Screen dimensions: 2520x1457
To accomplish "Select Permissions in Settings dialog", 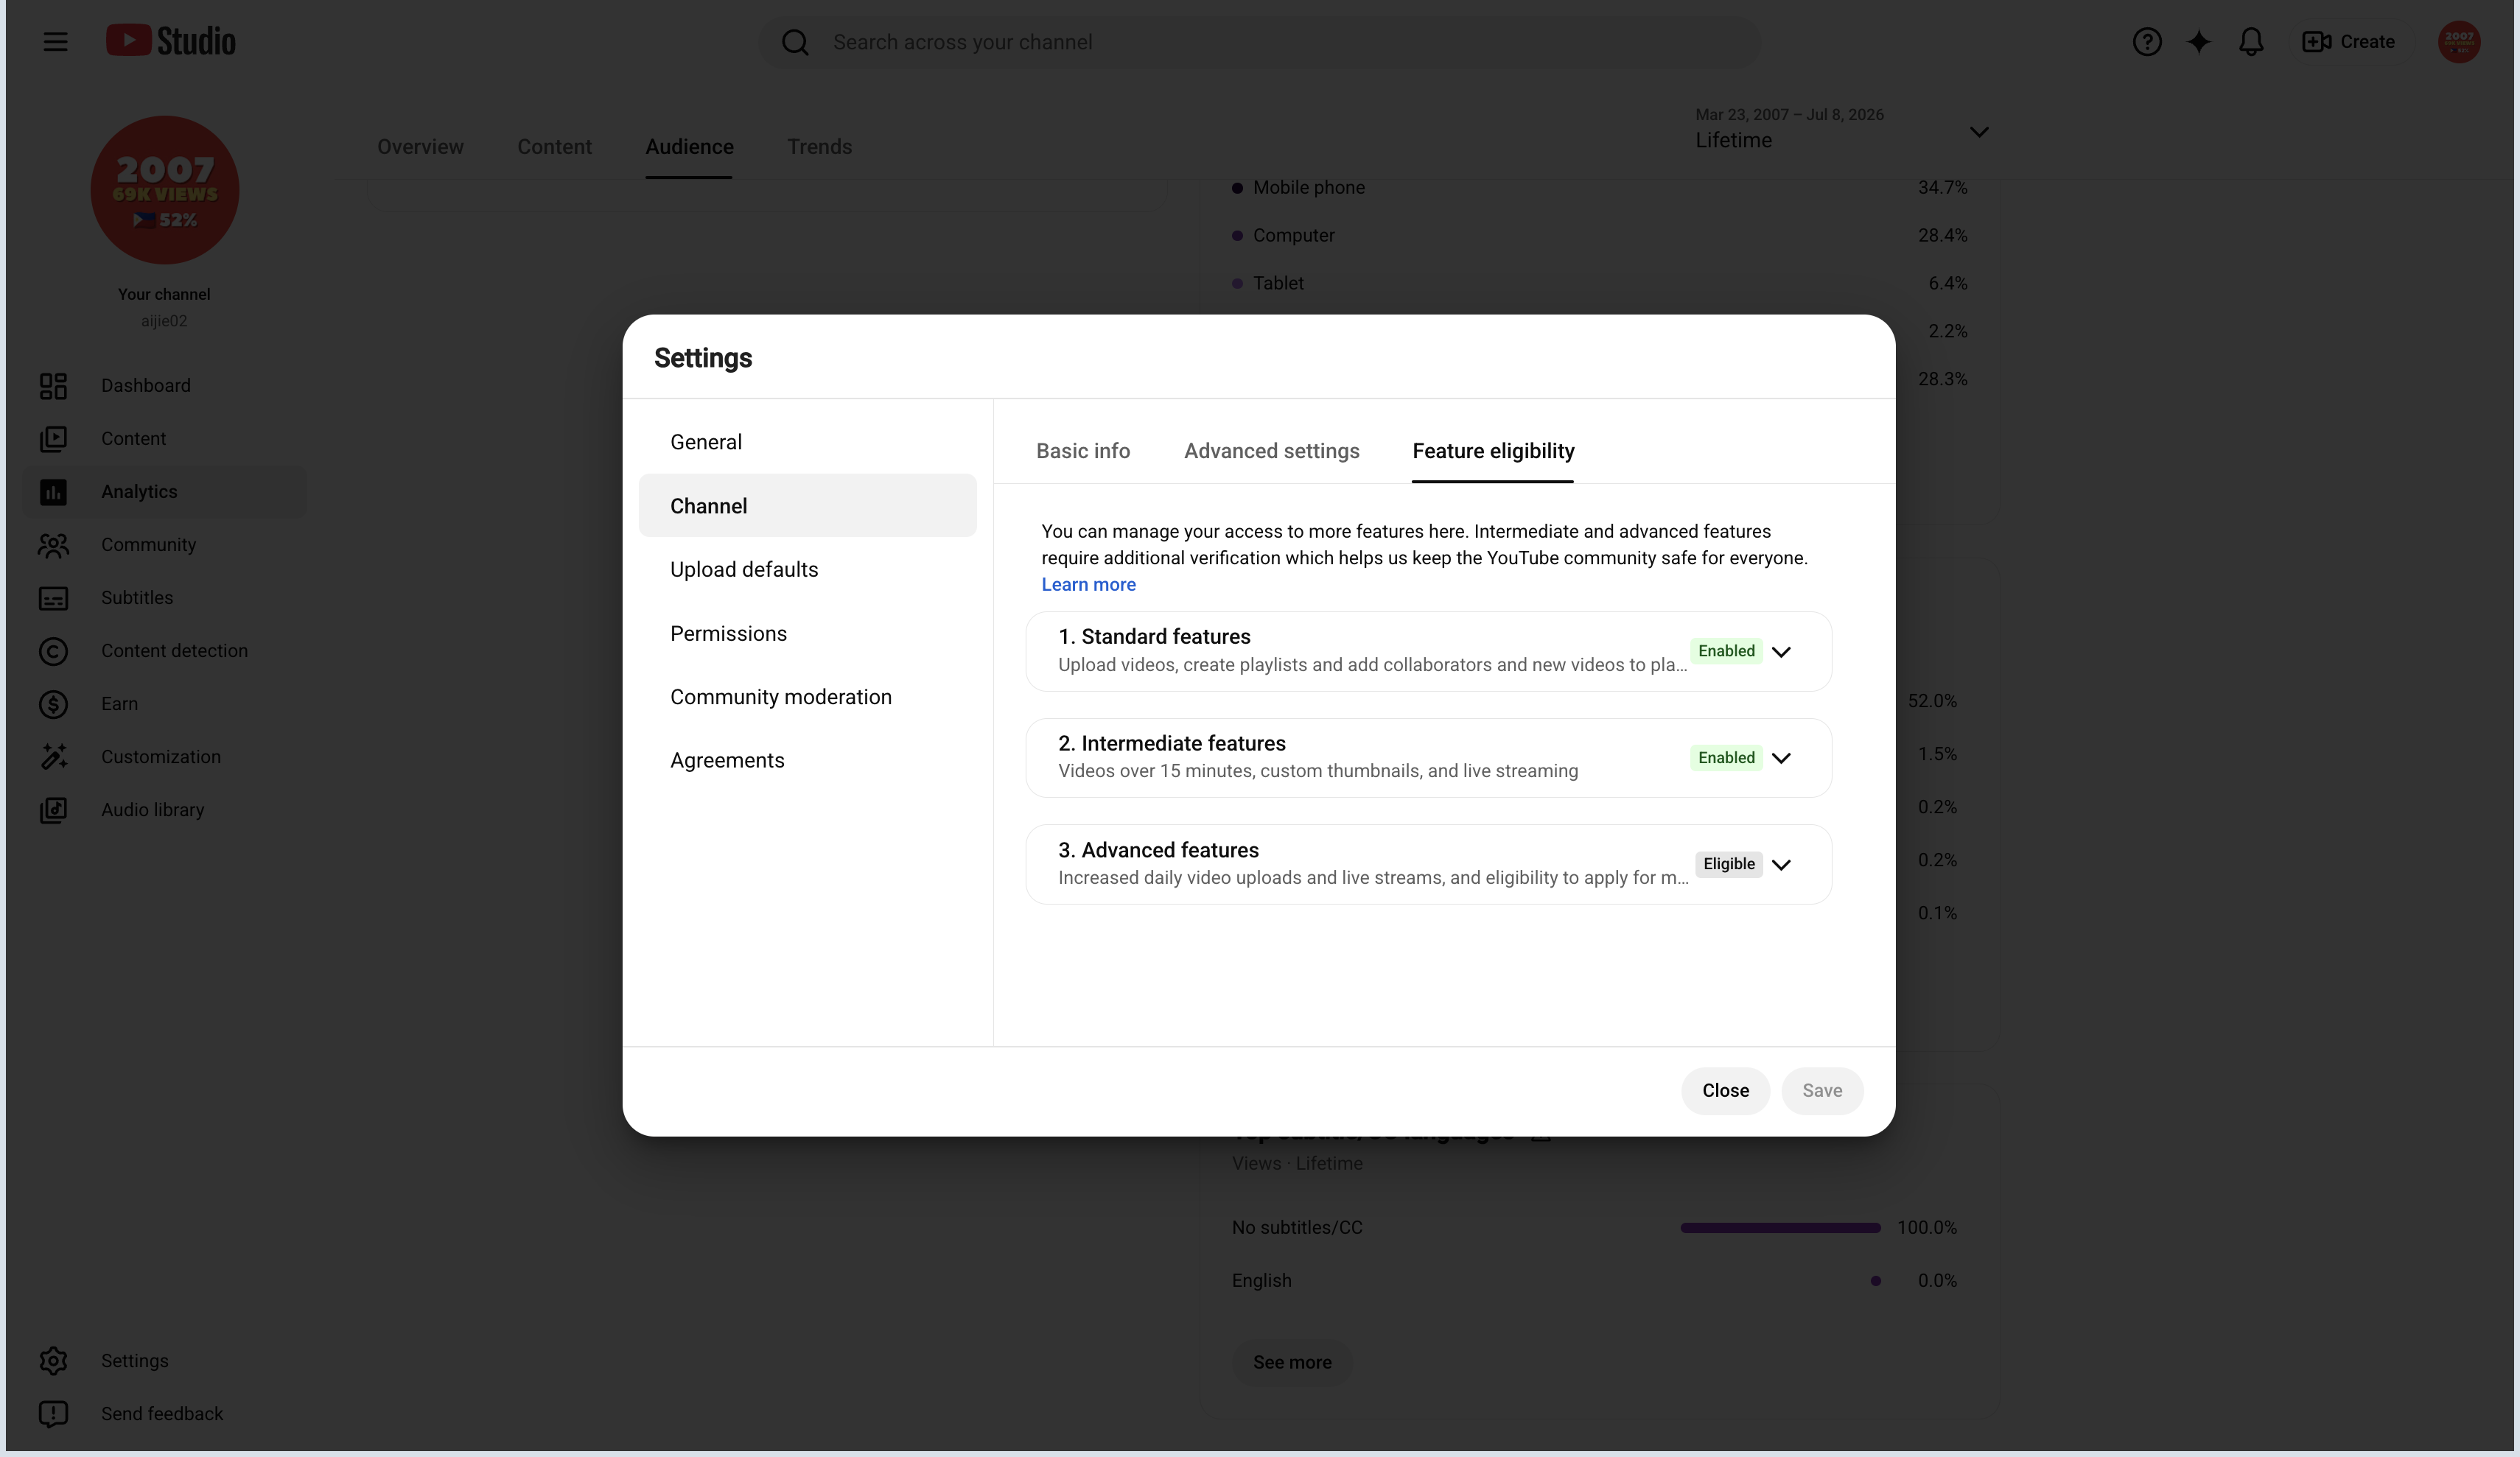I will [807, 633].
